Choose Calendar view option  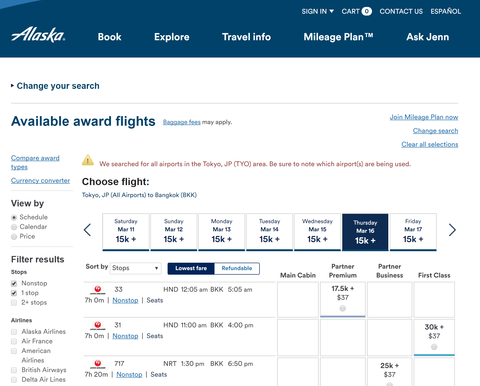tap(14, 227)
